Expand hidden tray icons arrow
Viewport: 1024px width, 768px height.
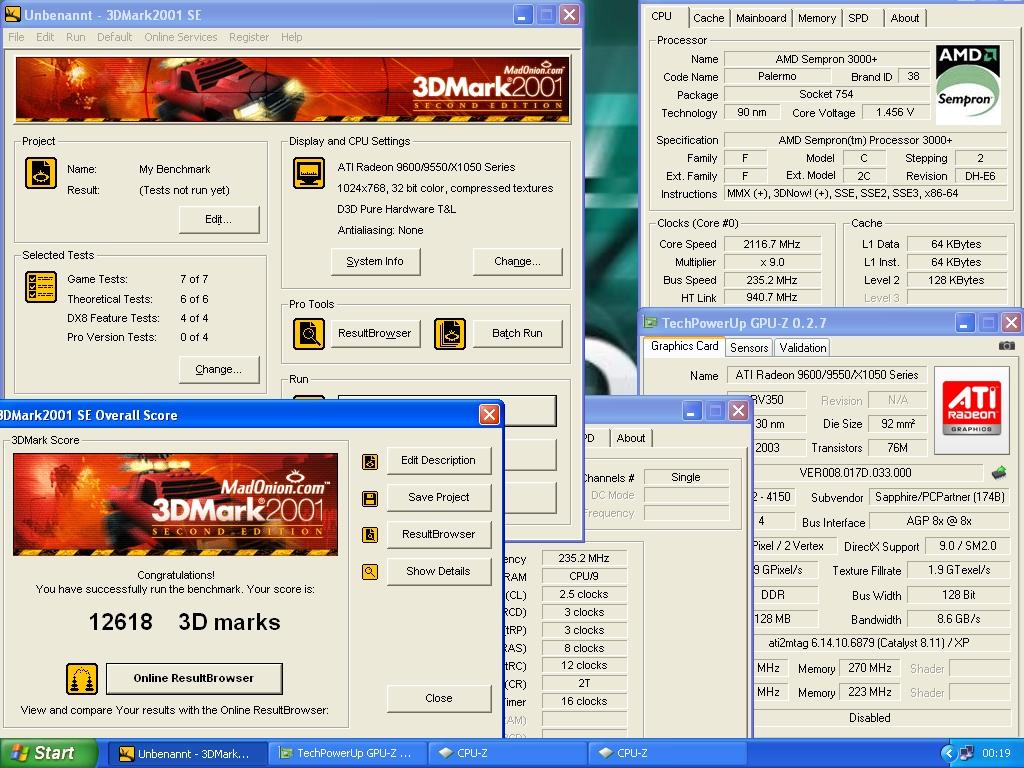pyautogui.click(x=948, y=753)
